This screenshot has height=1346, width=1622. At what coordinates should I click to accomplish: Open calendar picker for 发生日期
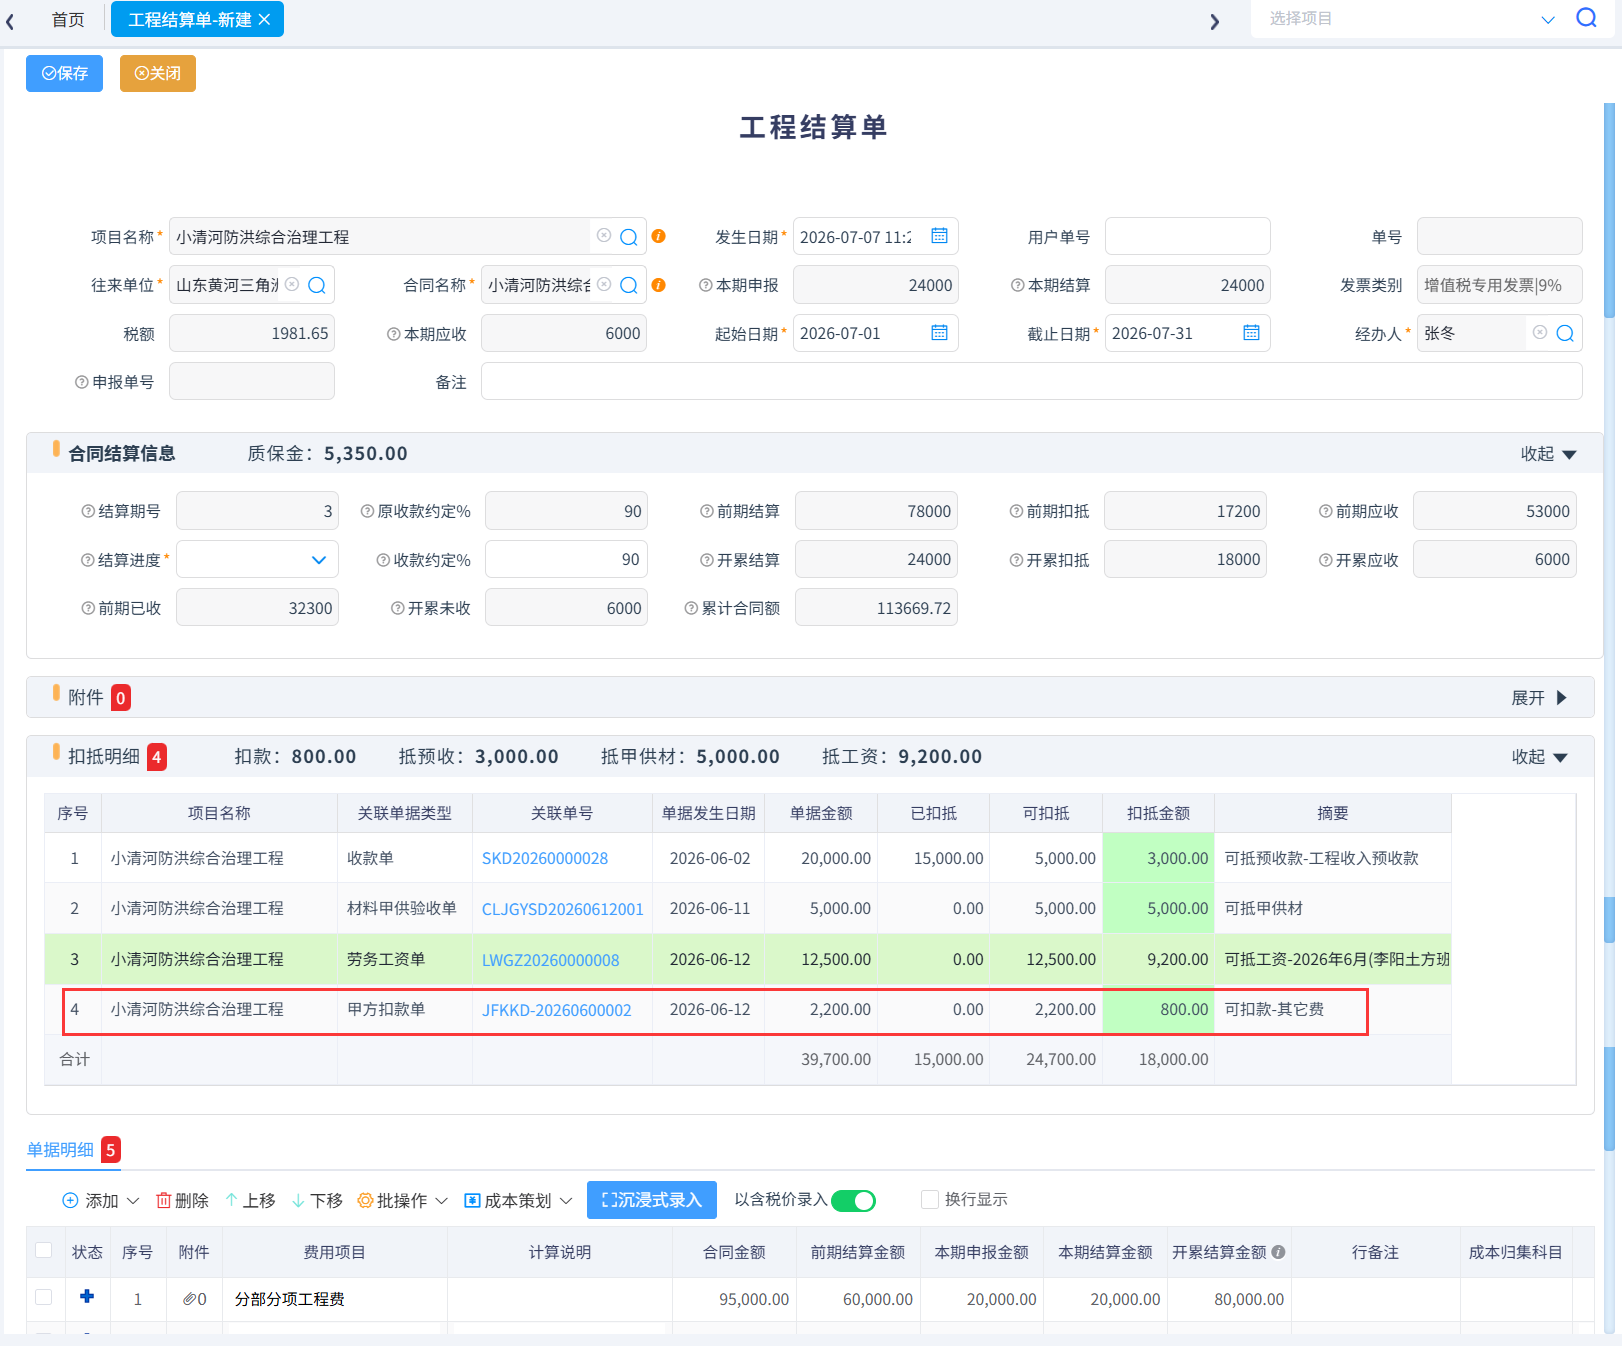pyautogui.click(x=939, y=236)
